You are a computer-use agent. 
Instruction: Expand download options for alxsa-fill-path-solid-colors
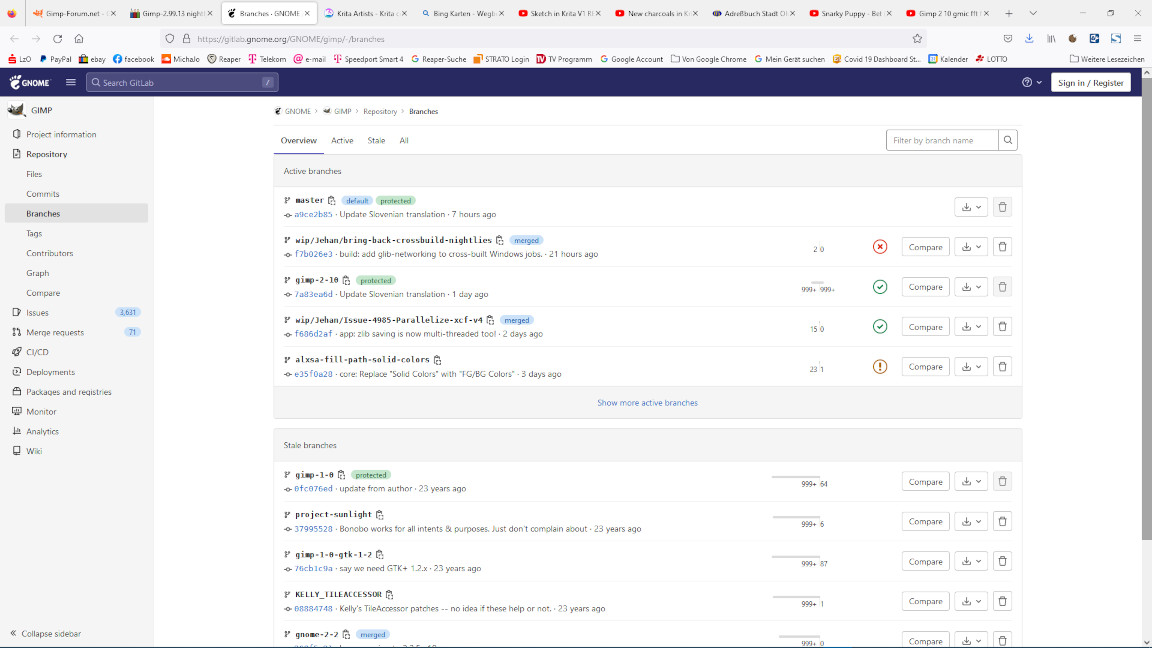[971, 367]
